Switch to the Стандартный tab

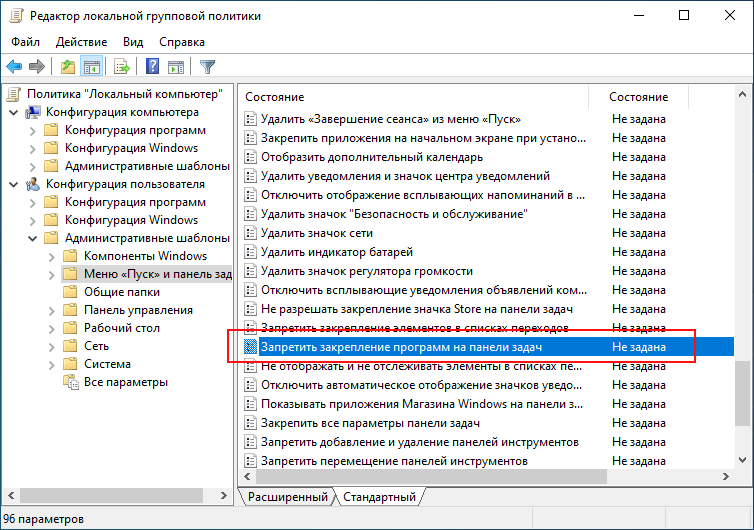pos(379,497)
